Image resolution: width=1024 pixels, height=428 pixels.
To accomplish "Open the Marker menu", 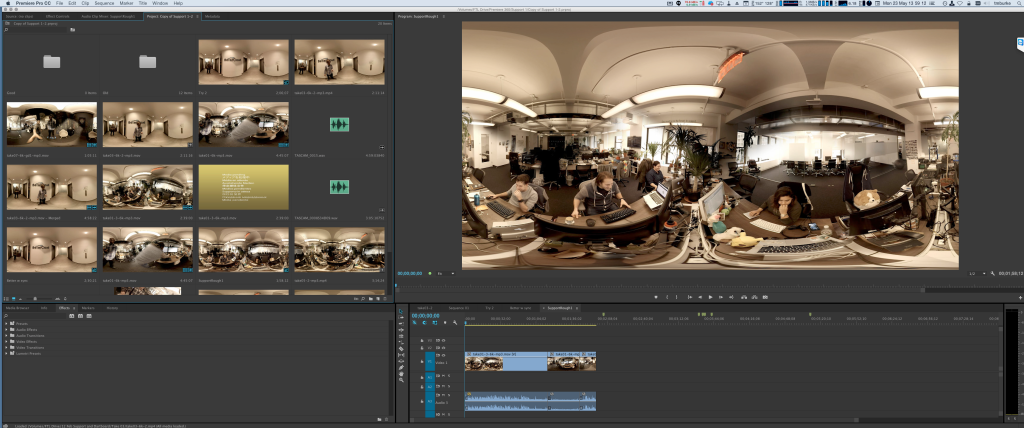I will (x=126, y=3).
